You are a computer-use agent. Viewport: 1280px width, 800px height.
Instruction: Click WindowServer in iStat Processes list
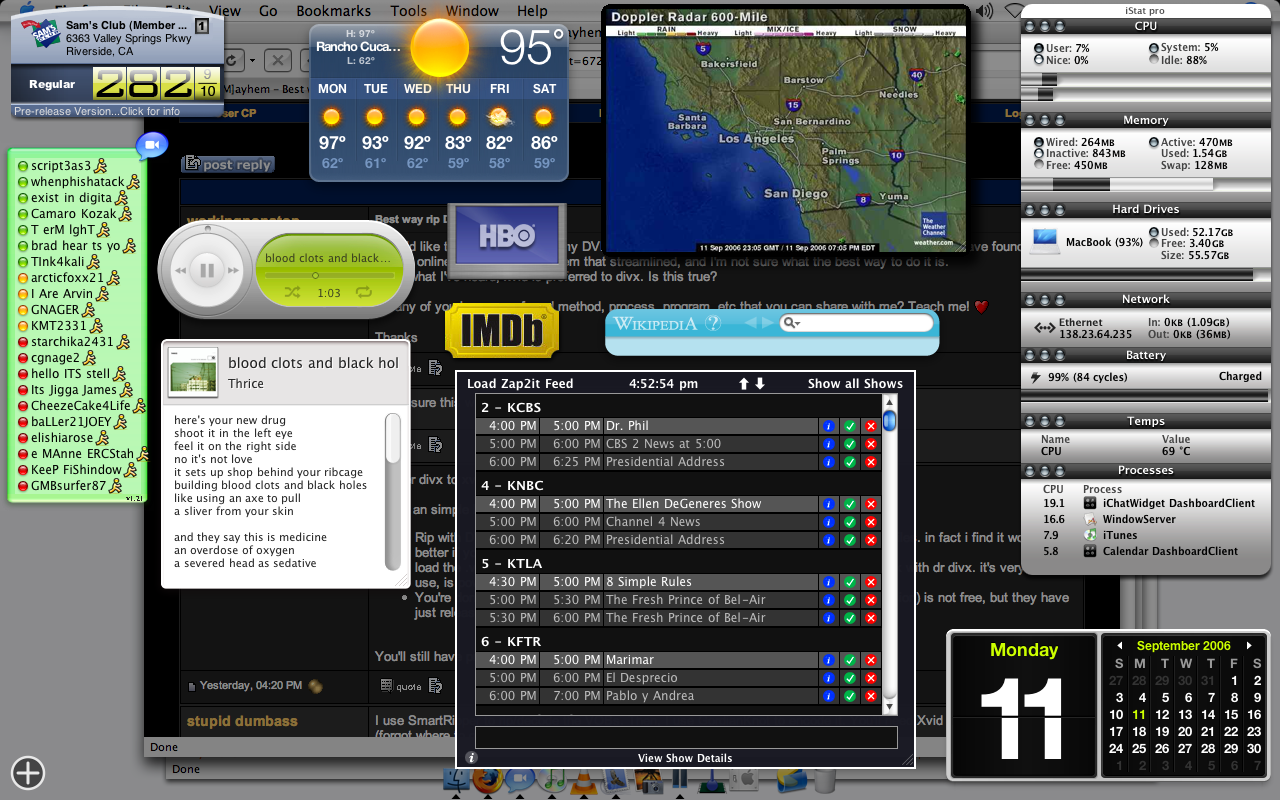(1140, 519)
